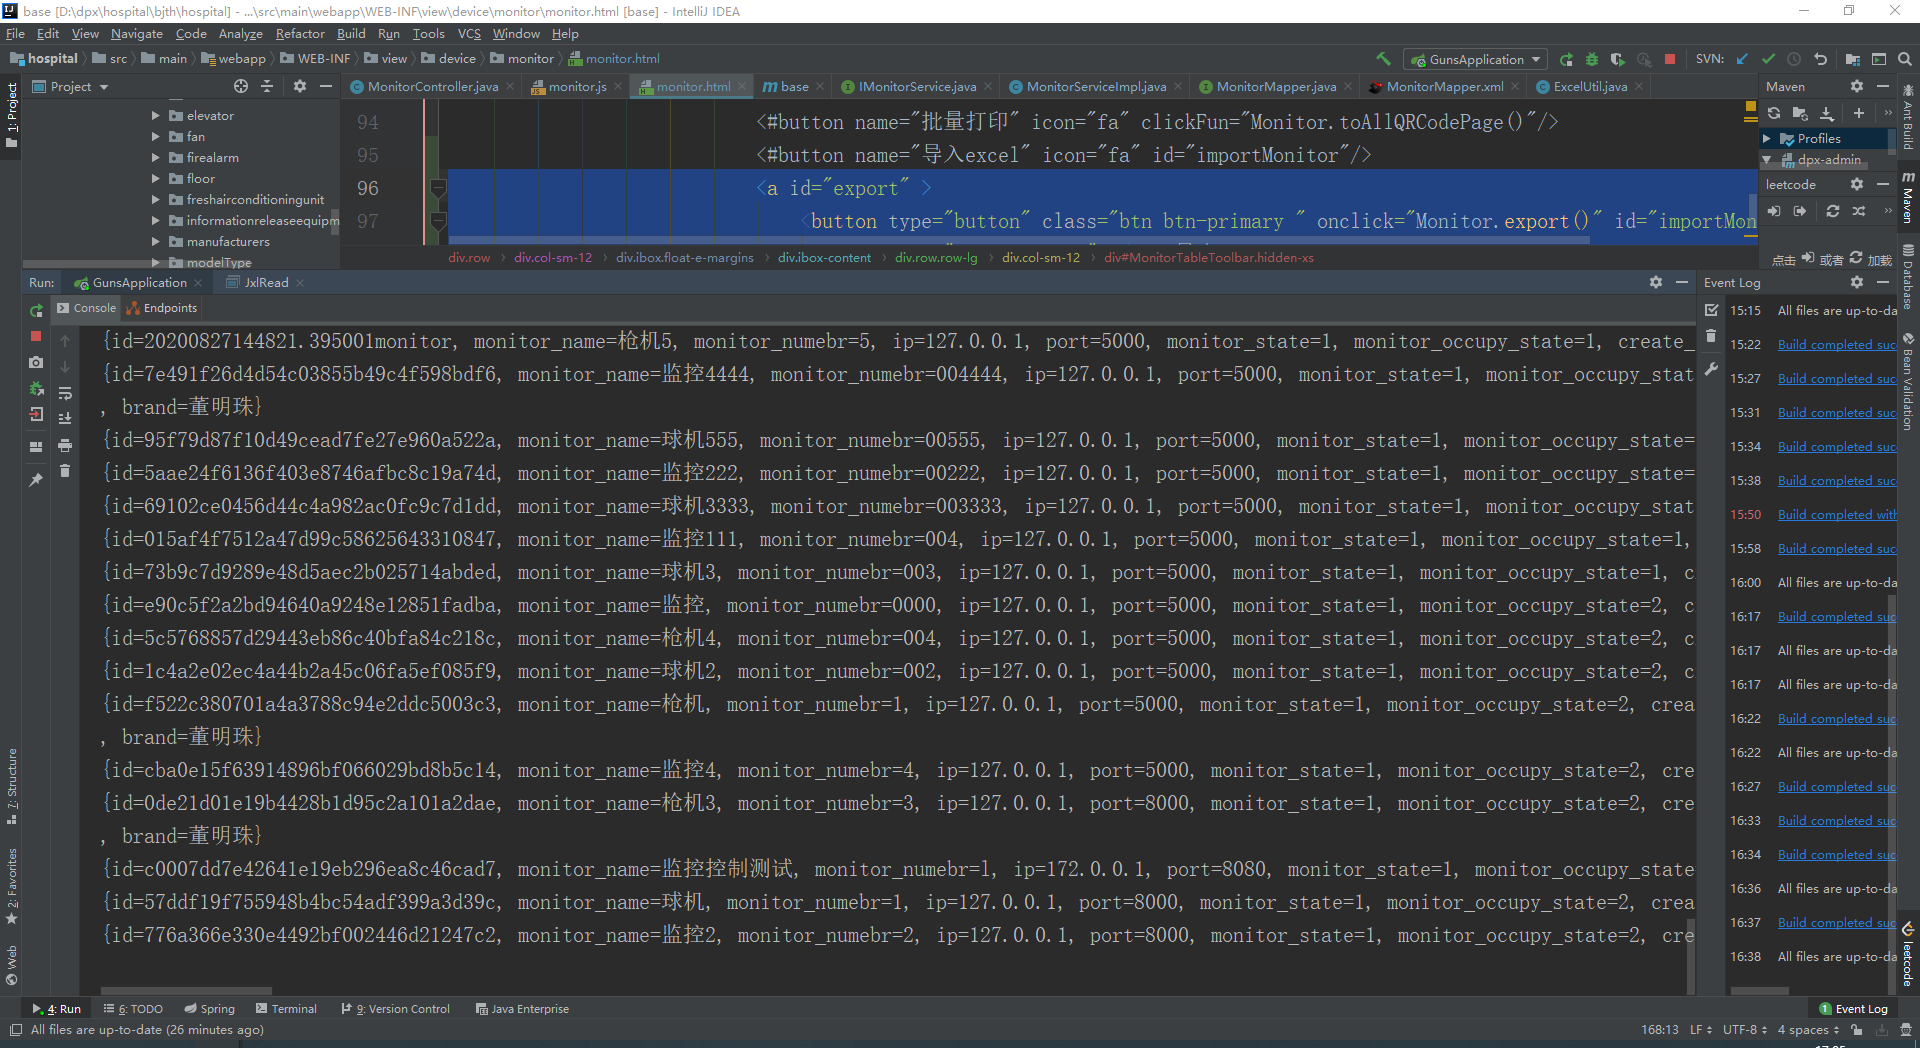This screenshot has height=1048, width=1920.
Task: Stop the running app in the top toolbar
Action: (1670, 59)
